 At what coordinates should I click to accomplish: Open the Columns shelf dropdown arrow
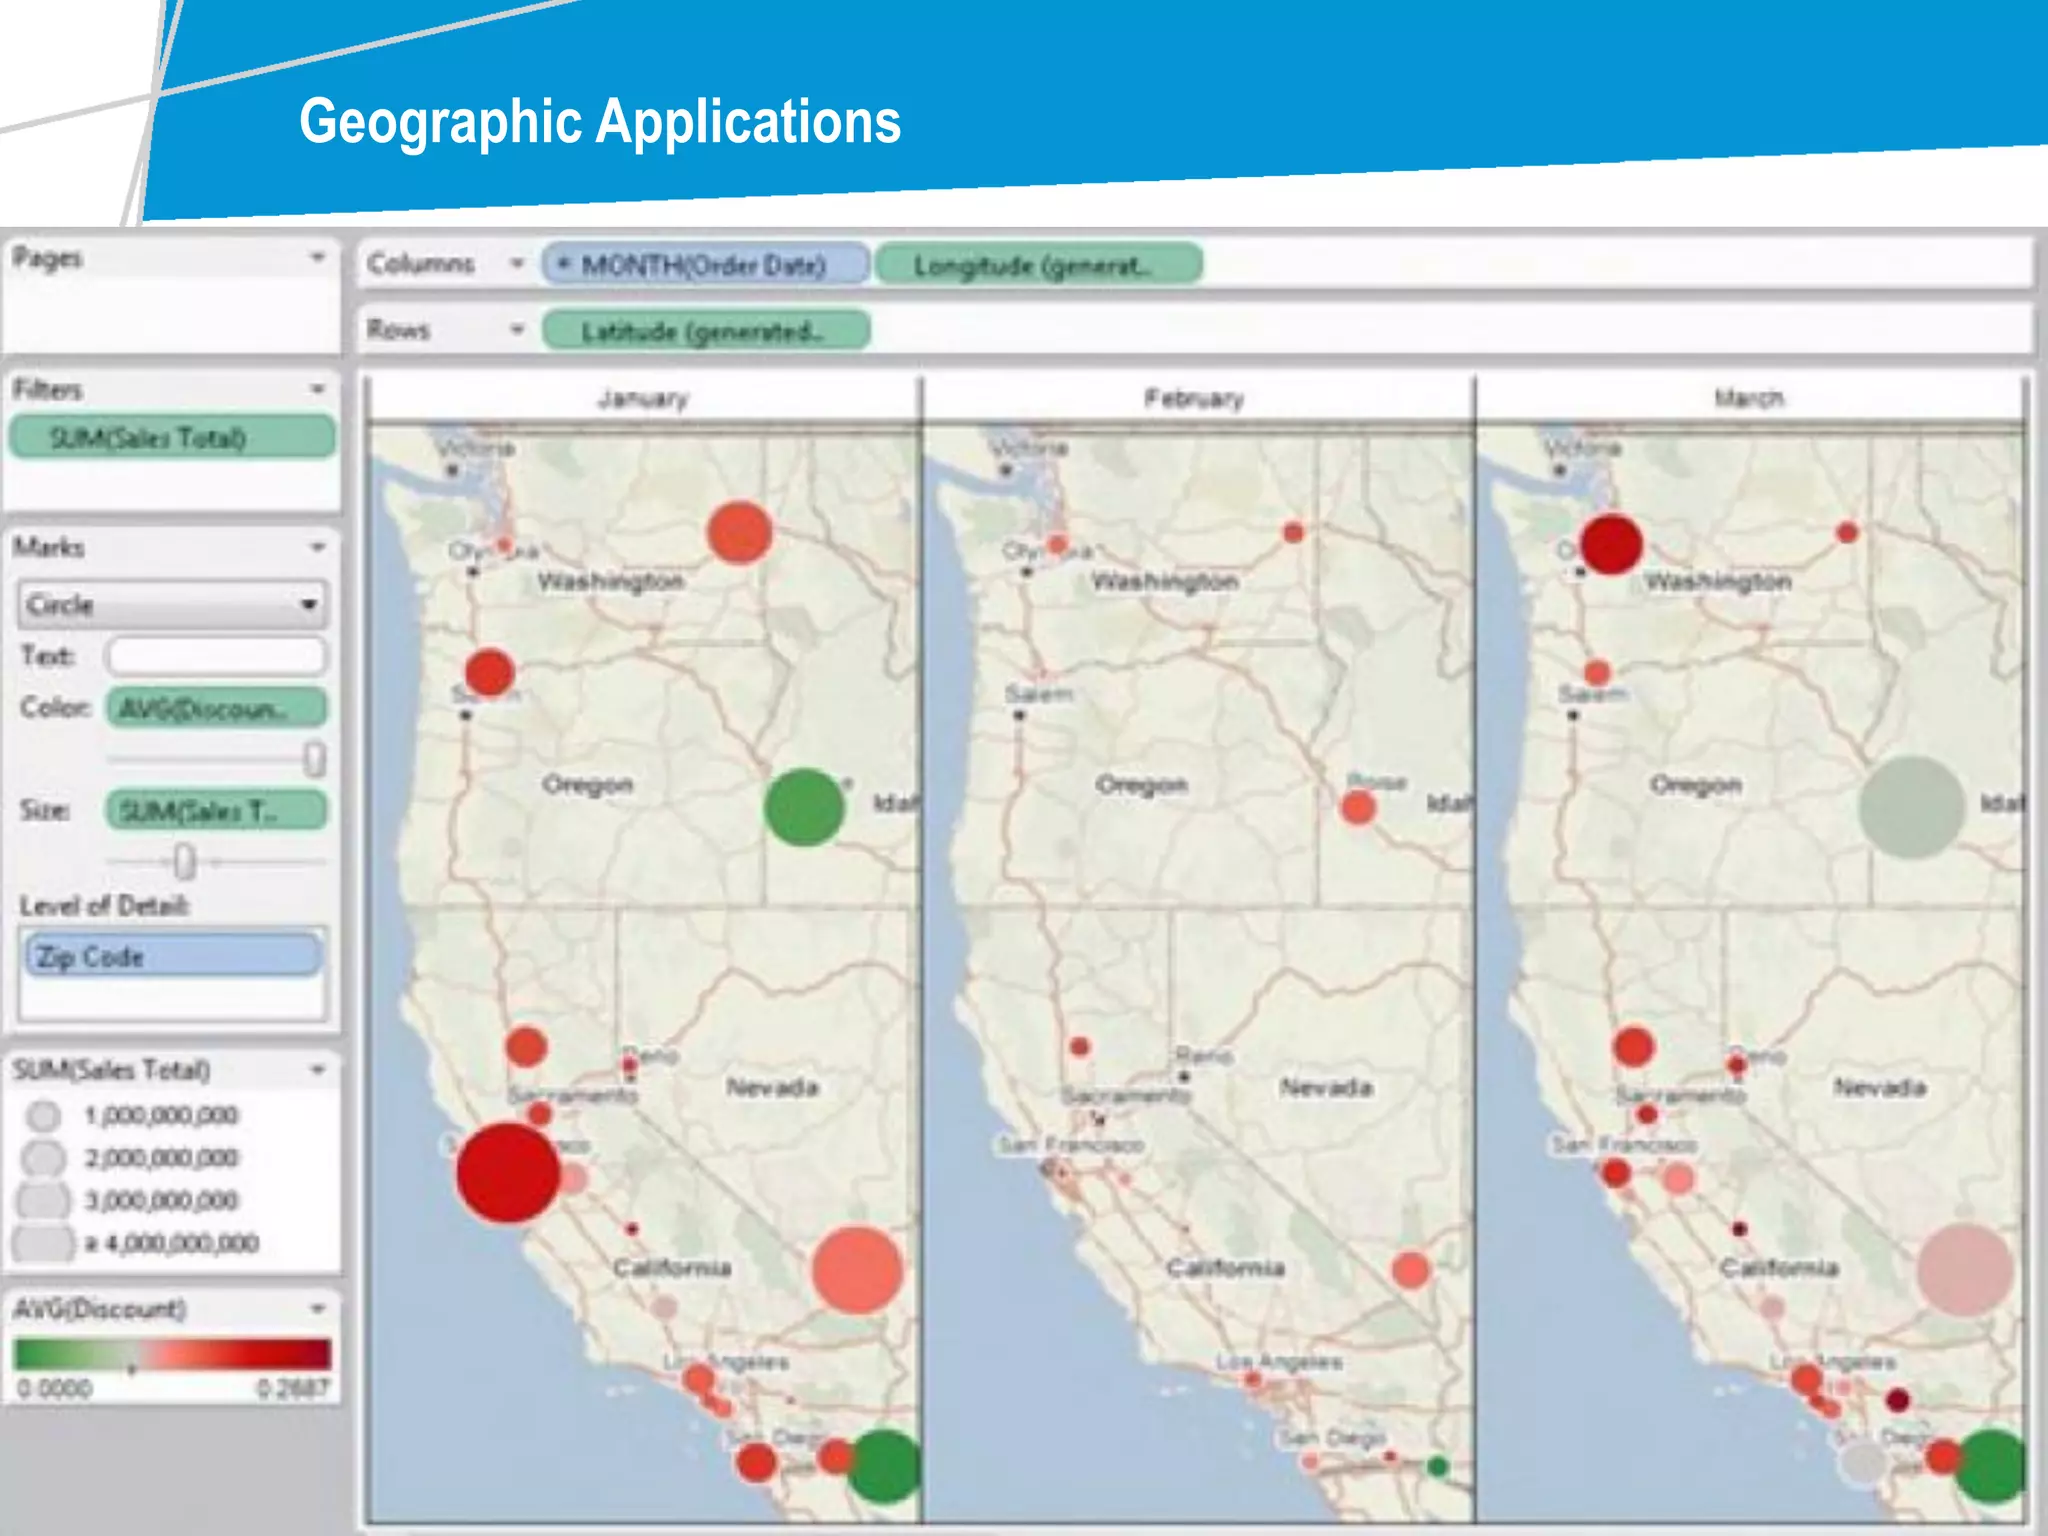tap(517, 264)
